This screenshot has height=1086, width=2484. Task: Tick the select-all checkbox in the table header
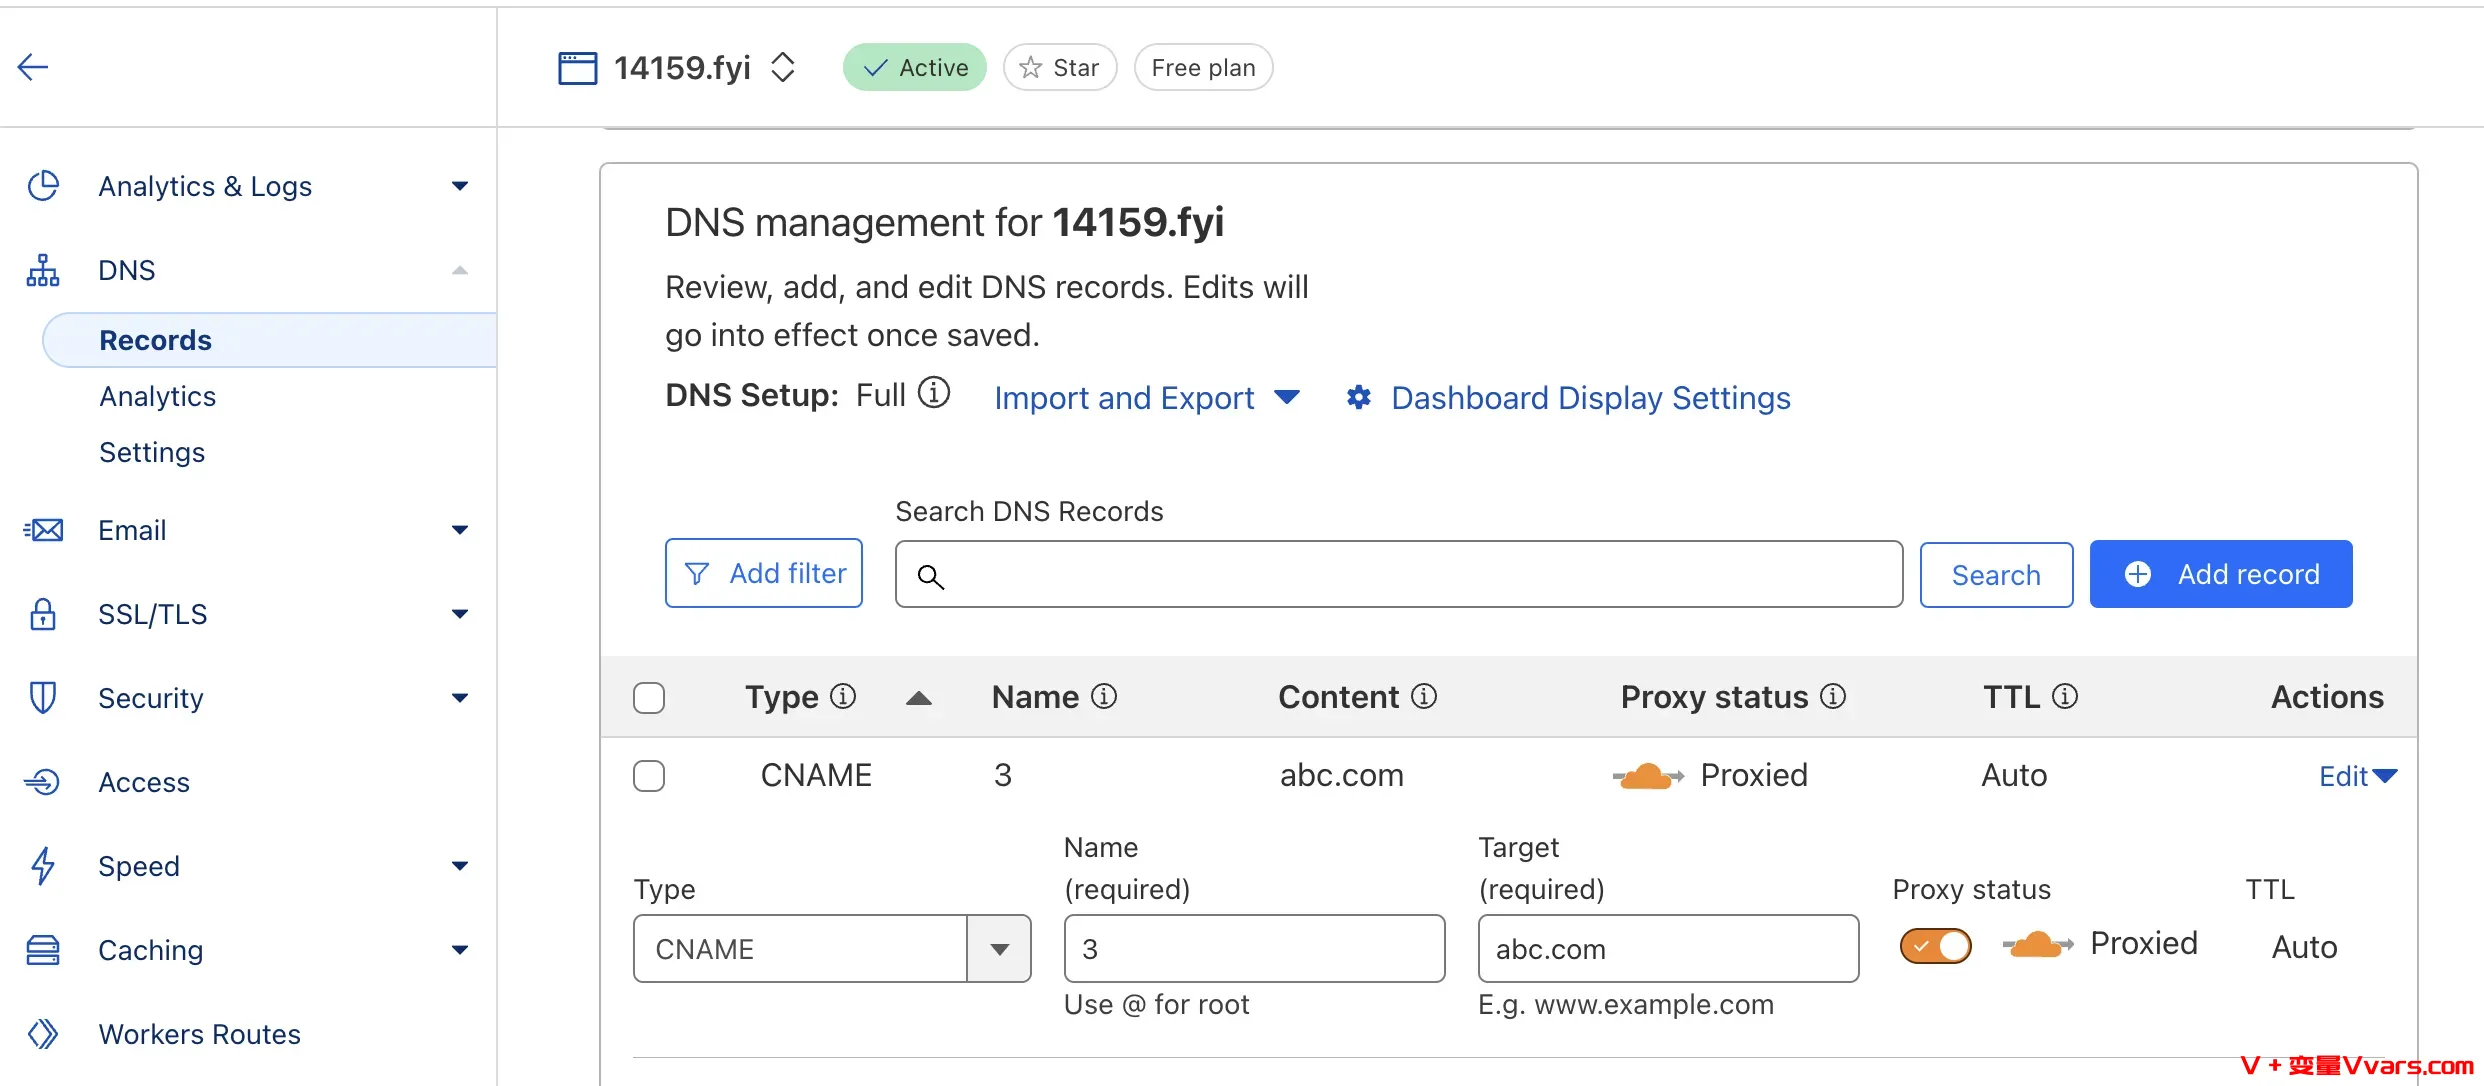(649, 698)
